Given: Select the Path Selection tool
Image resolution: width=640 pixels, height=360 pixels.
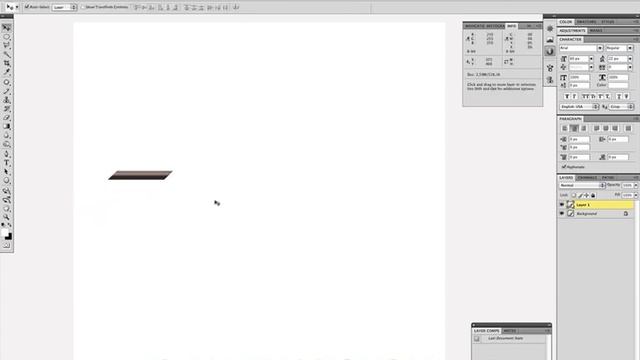Looking at the screenshot, I should point(7,172).
